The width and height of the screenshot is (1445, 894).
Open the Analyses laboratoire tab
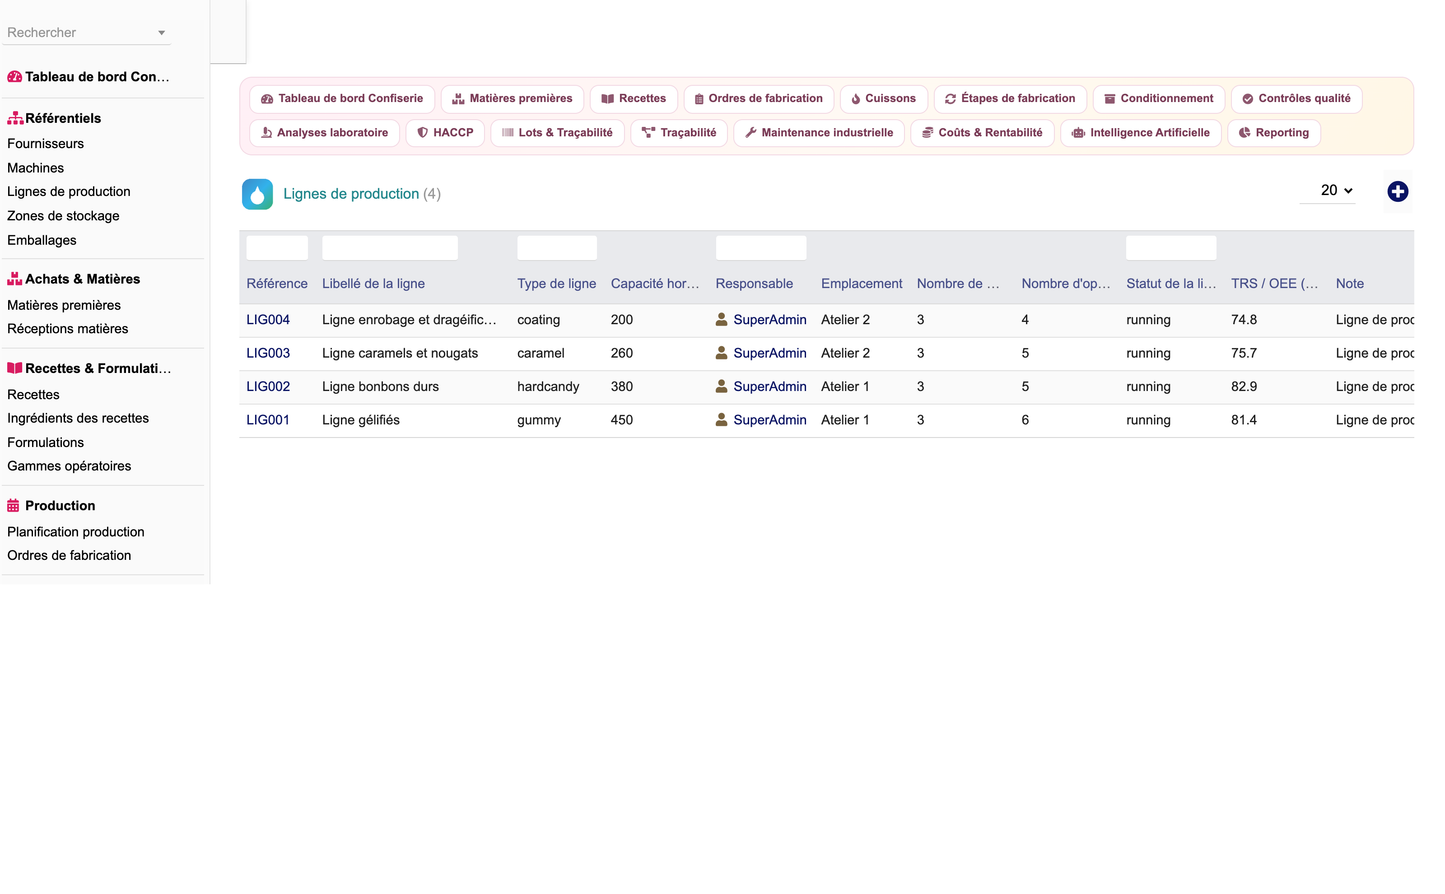pos(324,133)
